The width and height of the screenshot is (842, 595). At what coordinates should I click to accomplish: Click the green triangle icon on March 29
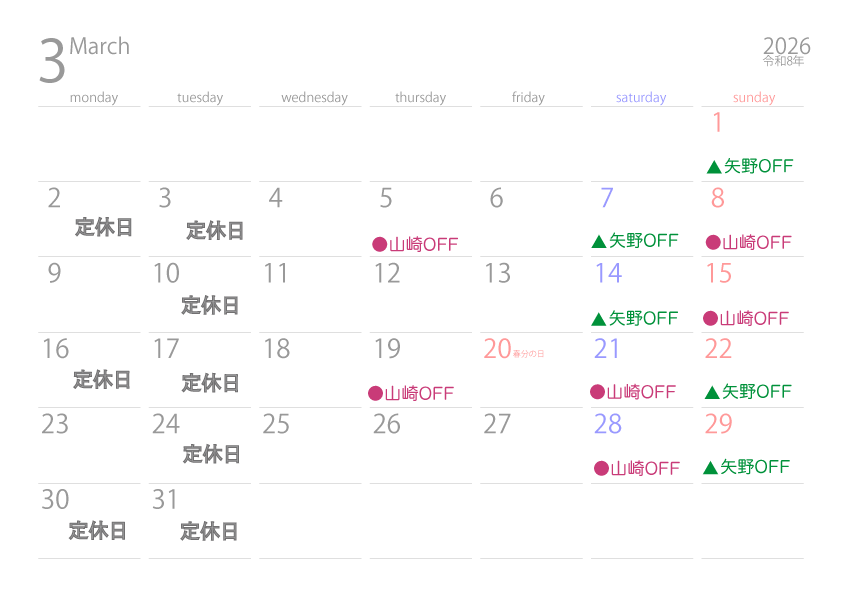710,467
